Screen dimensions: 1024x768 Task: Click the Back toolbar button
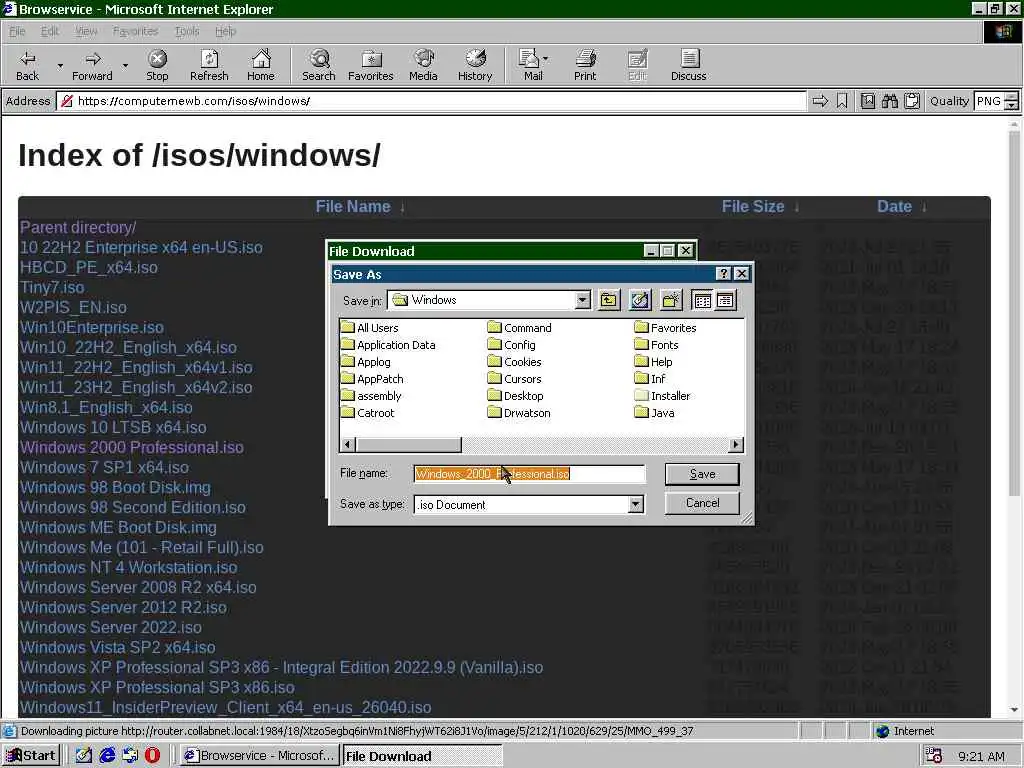(27, 65)
